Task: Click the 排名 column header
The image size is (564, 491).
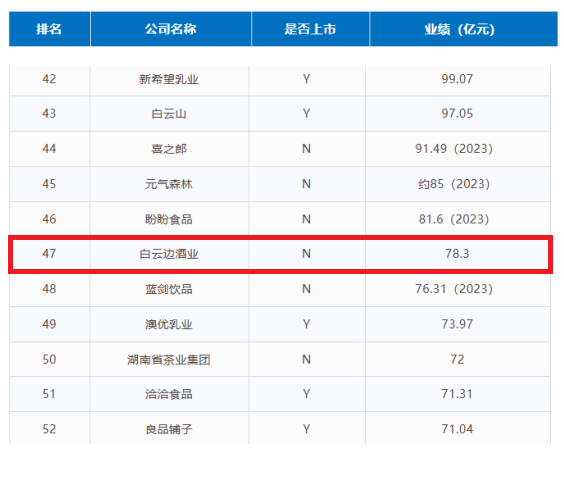Action: (x=49, y=29)
